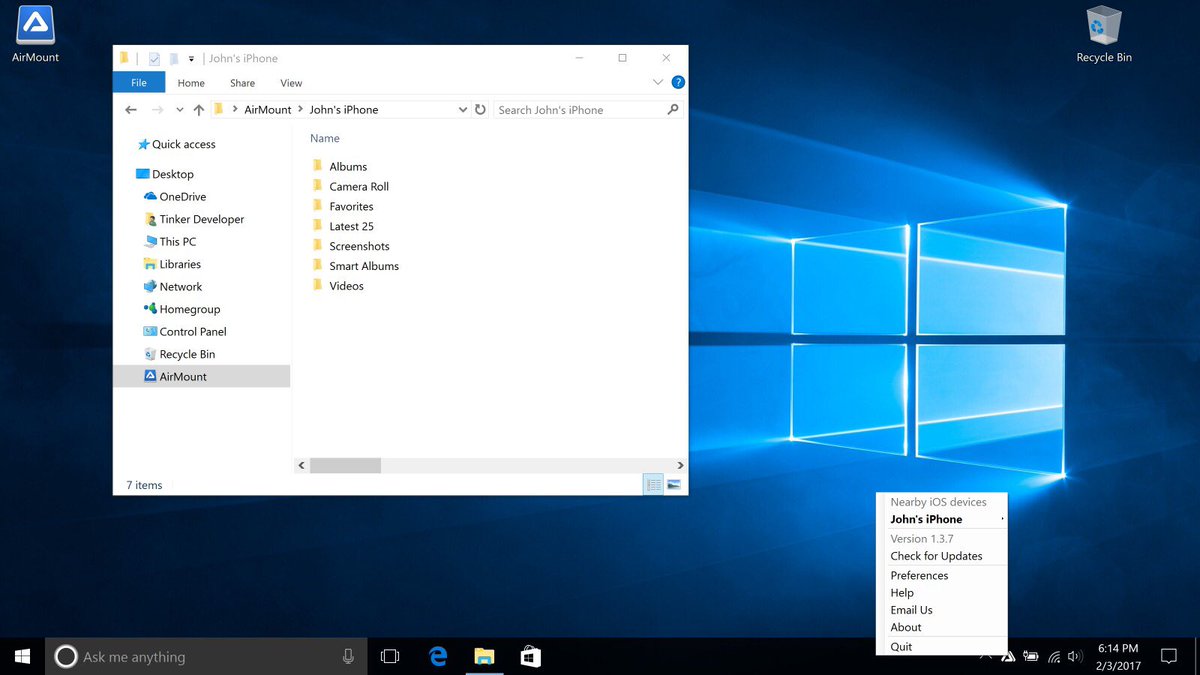Switch to Large icons view layout icon
The width and height of the screenshot is (1200, 675).
pos(674,485)
